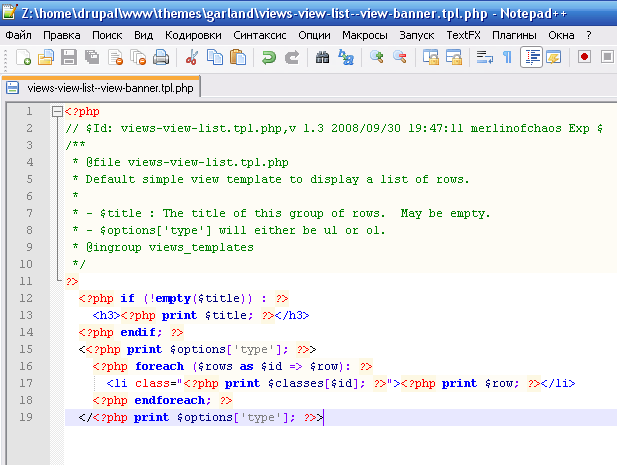Zoom in with magnifier plus icon

click(x=377, y=57)
